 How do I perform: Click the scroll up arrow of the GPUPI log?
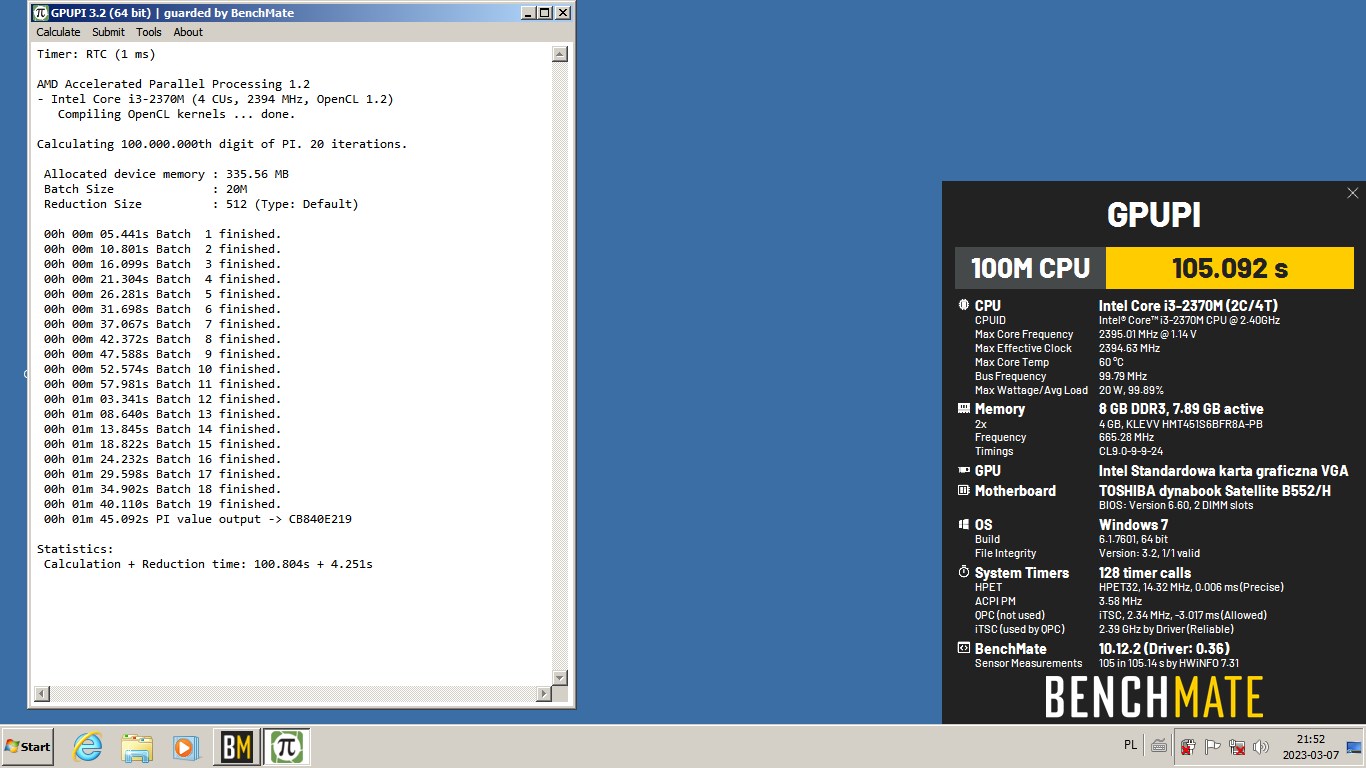(x=560, y=54)
